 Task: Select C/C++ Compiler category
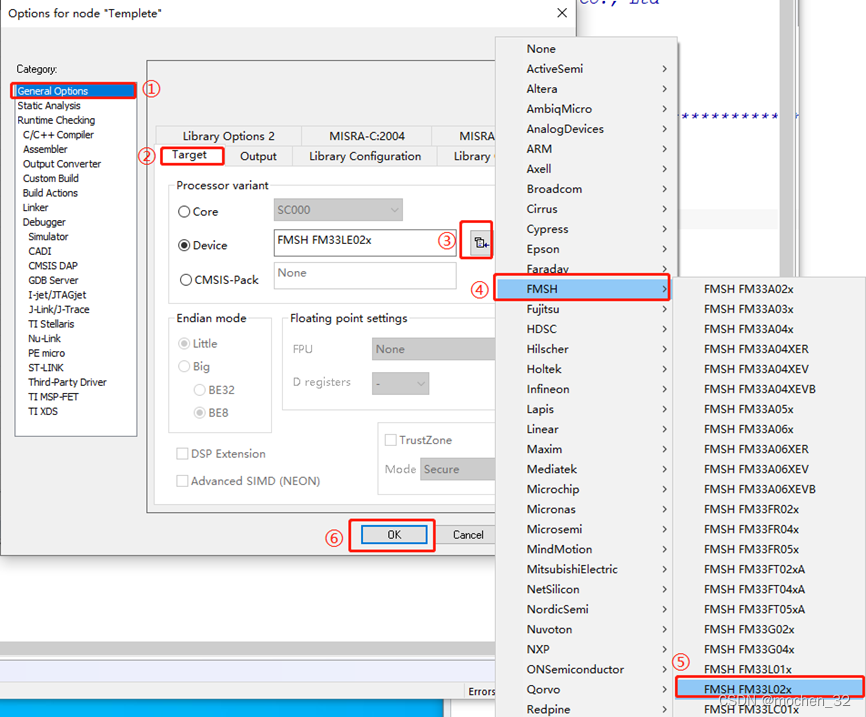click(58, 135)
